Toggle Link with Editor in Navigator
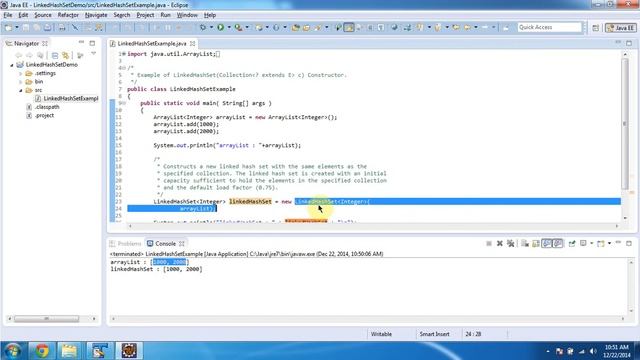640x360 pixels. click(65, 55)
